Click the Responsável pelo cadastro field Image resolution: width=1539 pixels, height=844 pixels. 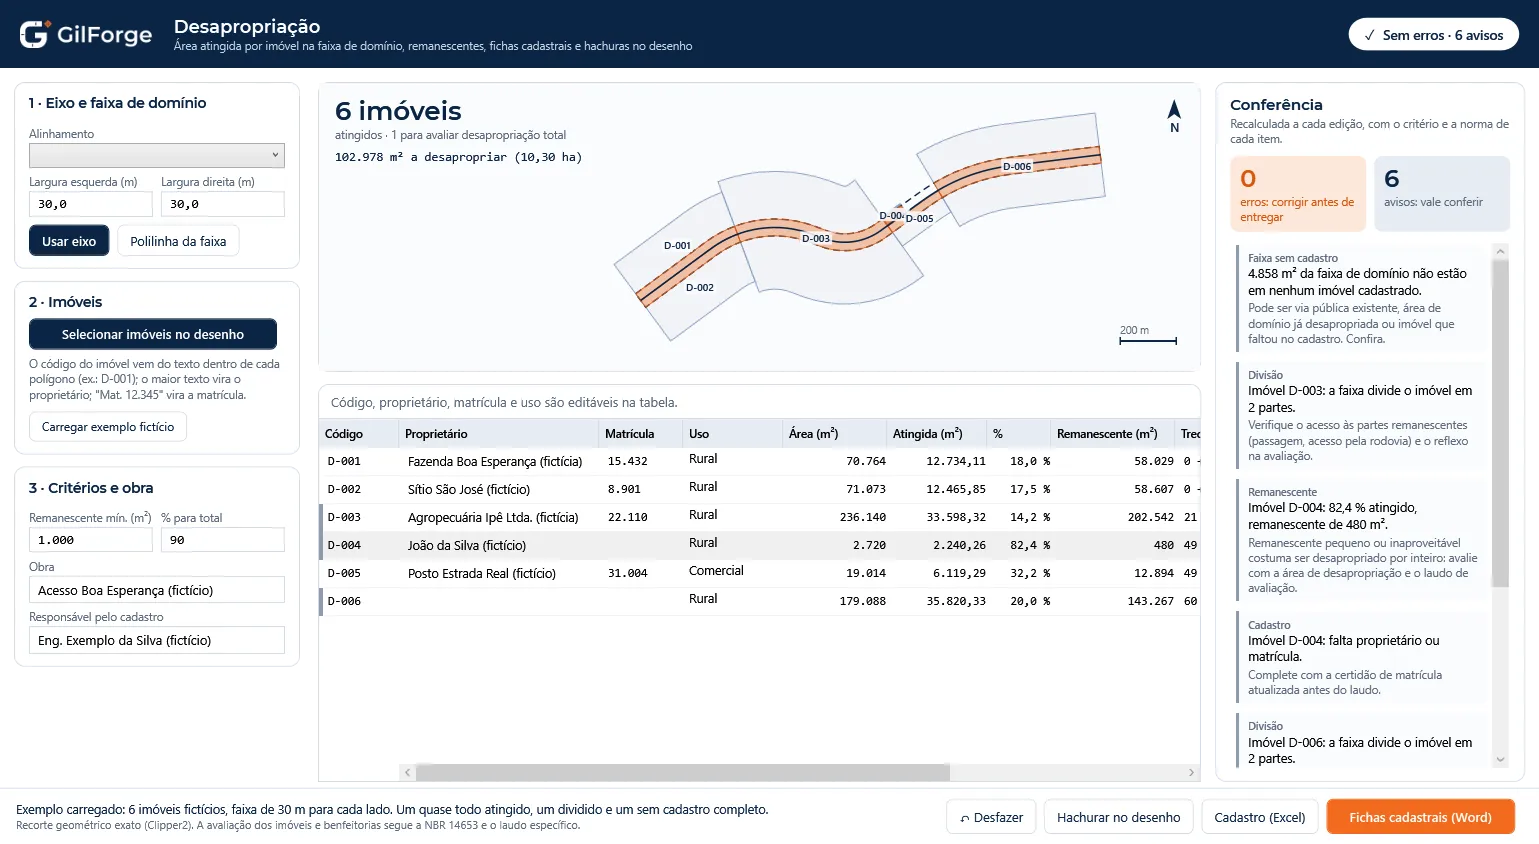click(157, 640)
